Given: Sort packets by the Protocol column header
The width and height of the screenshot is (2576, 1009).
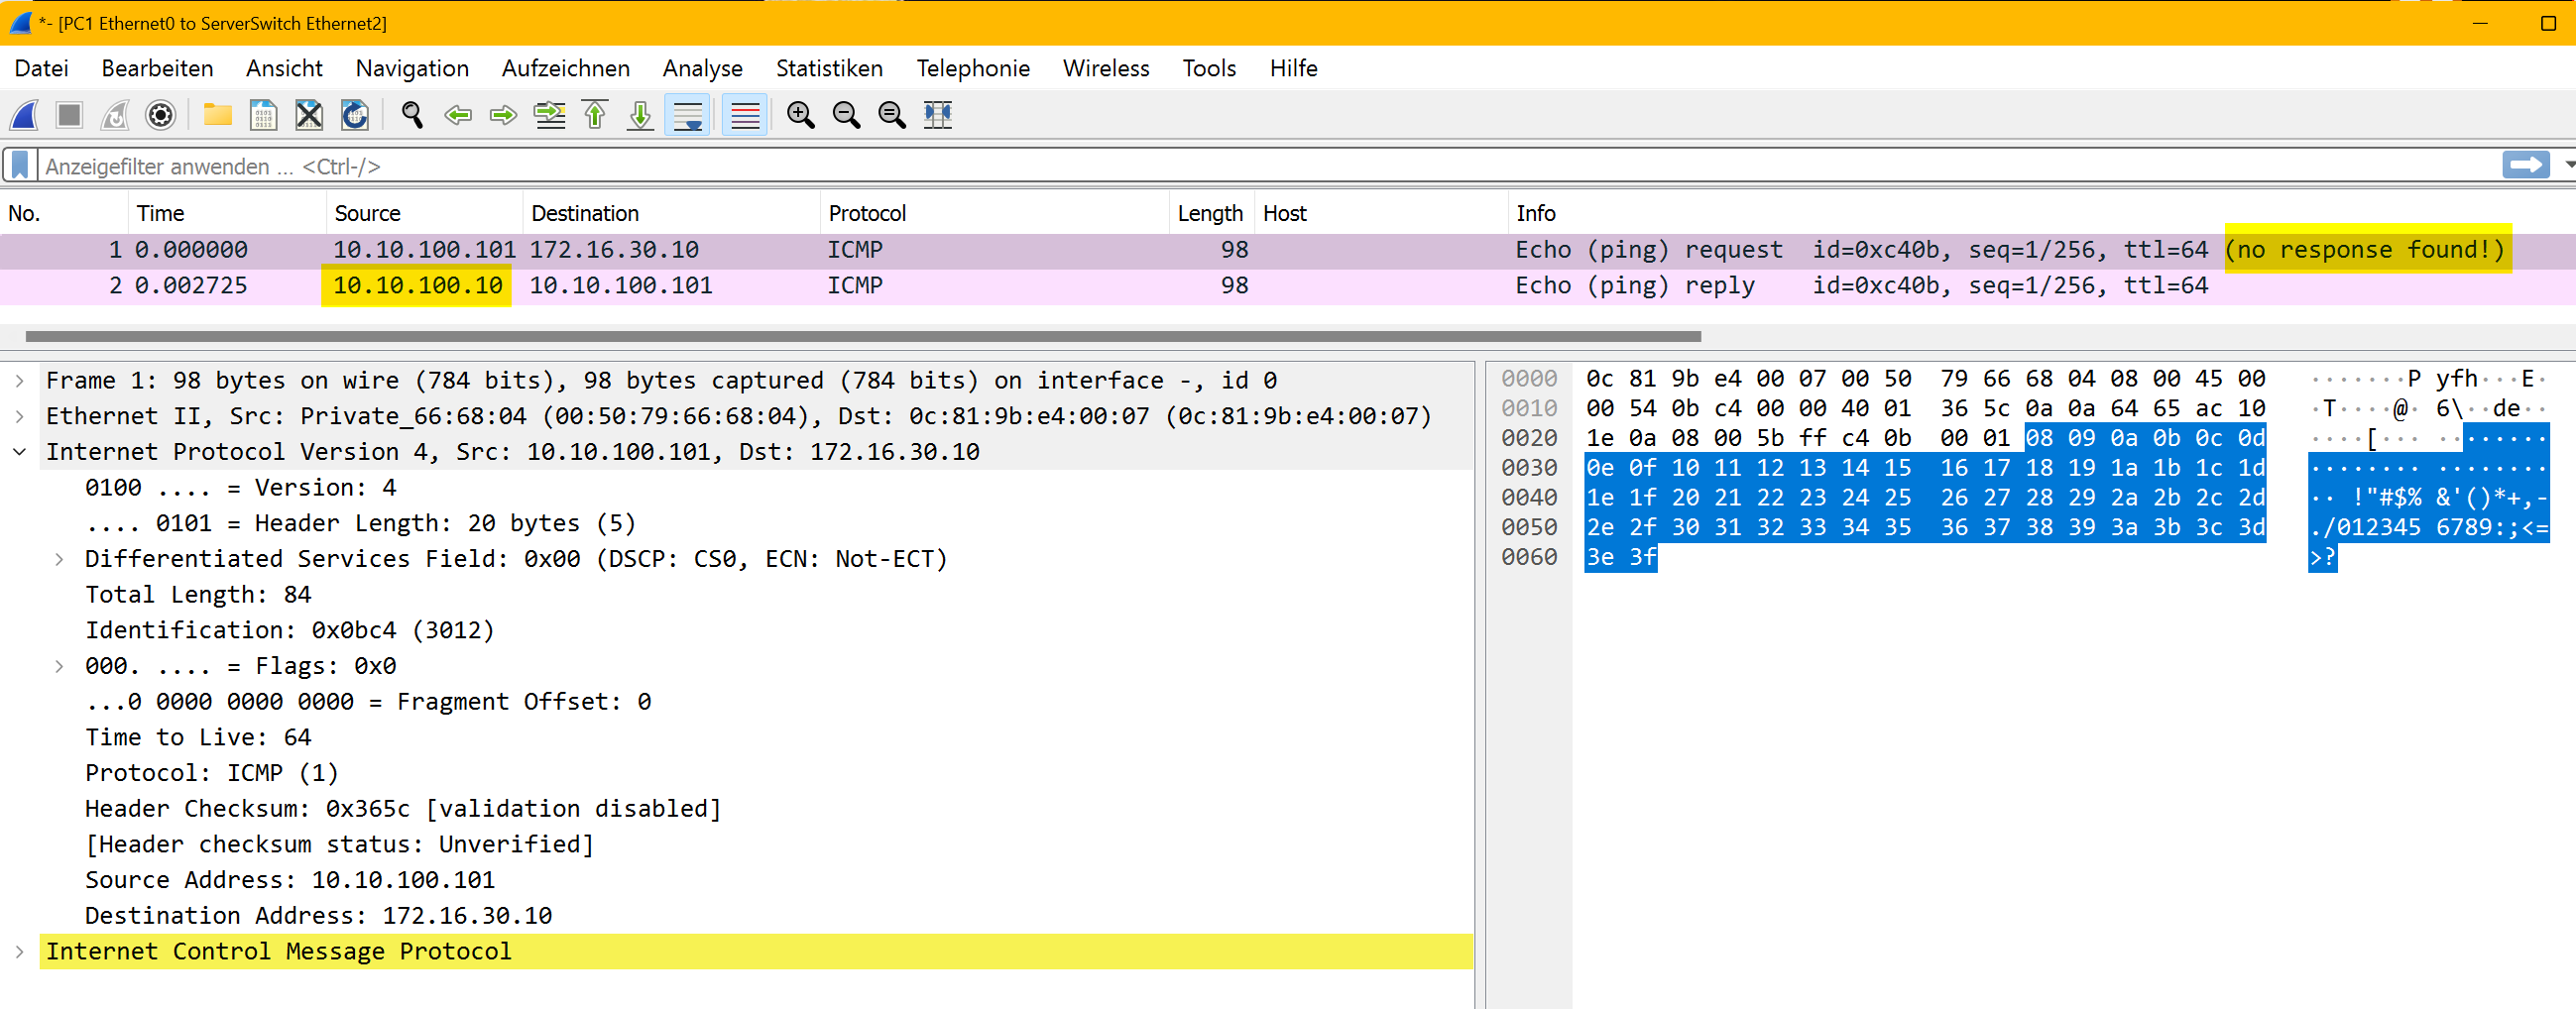Looking at the screenshot, I should pos(867,213).
